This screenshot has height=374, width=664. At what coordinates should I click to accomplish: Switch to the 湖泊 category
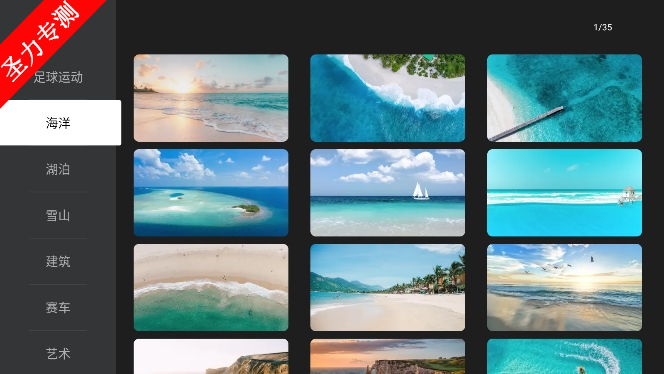point(58,169)
